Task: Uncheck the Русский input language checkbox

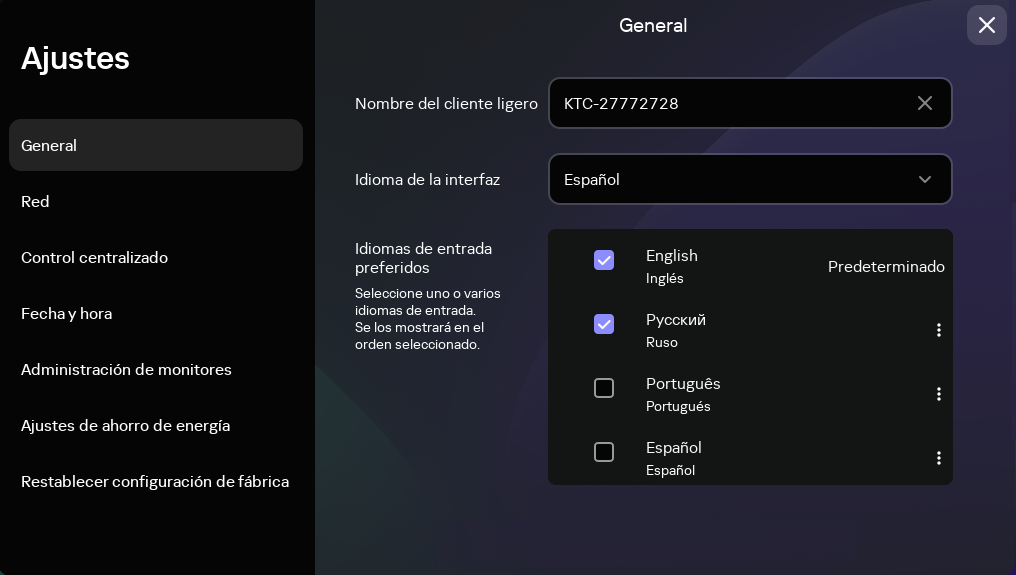Action: pyautogui.click(x=604, y=324)
